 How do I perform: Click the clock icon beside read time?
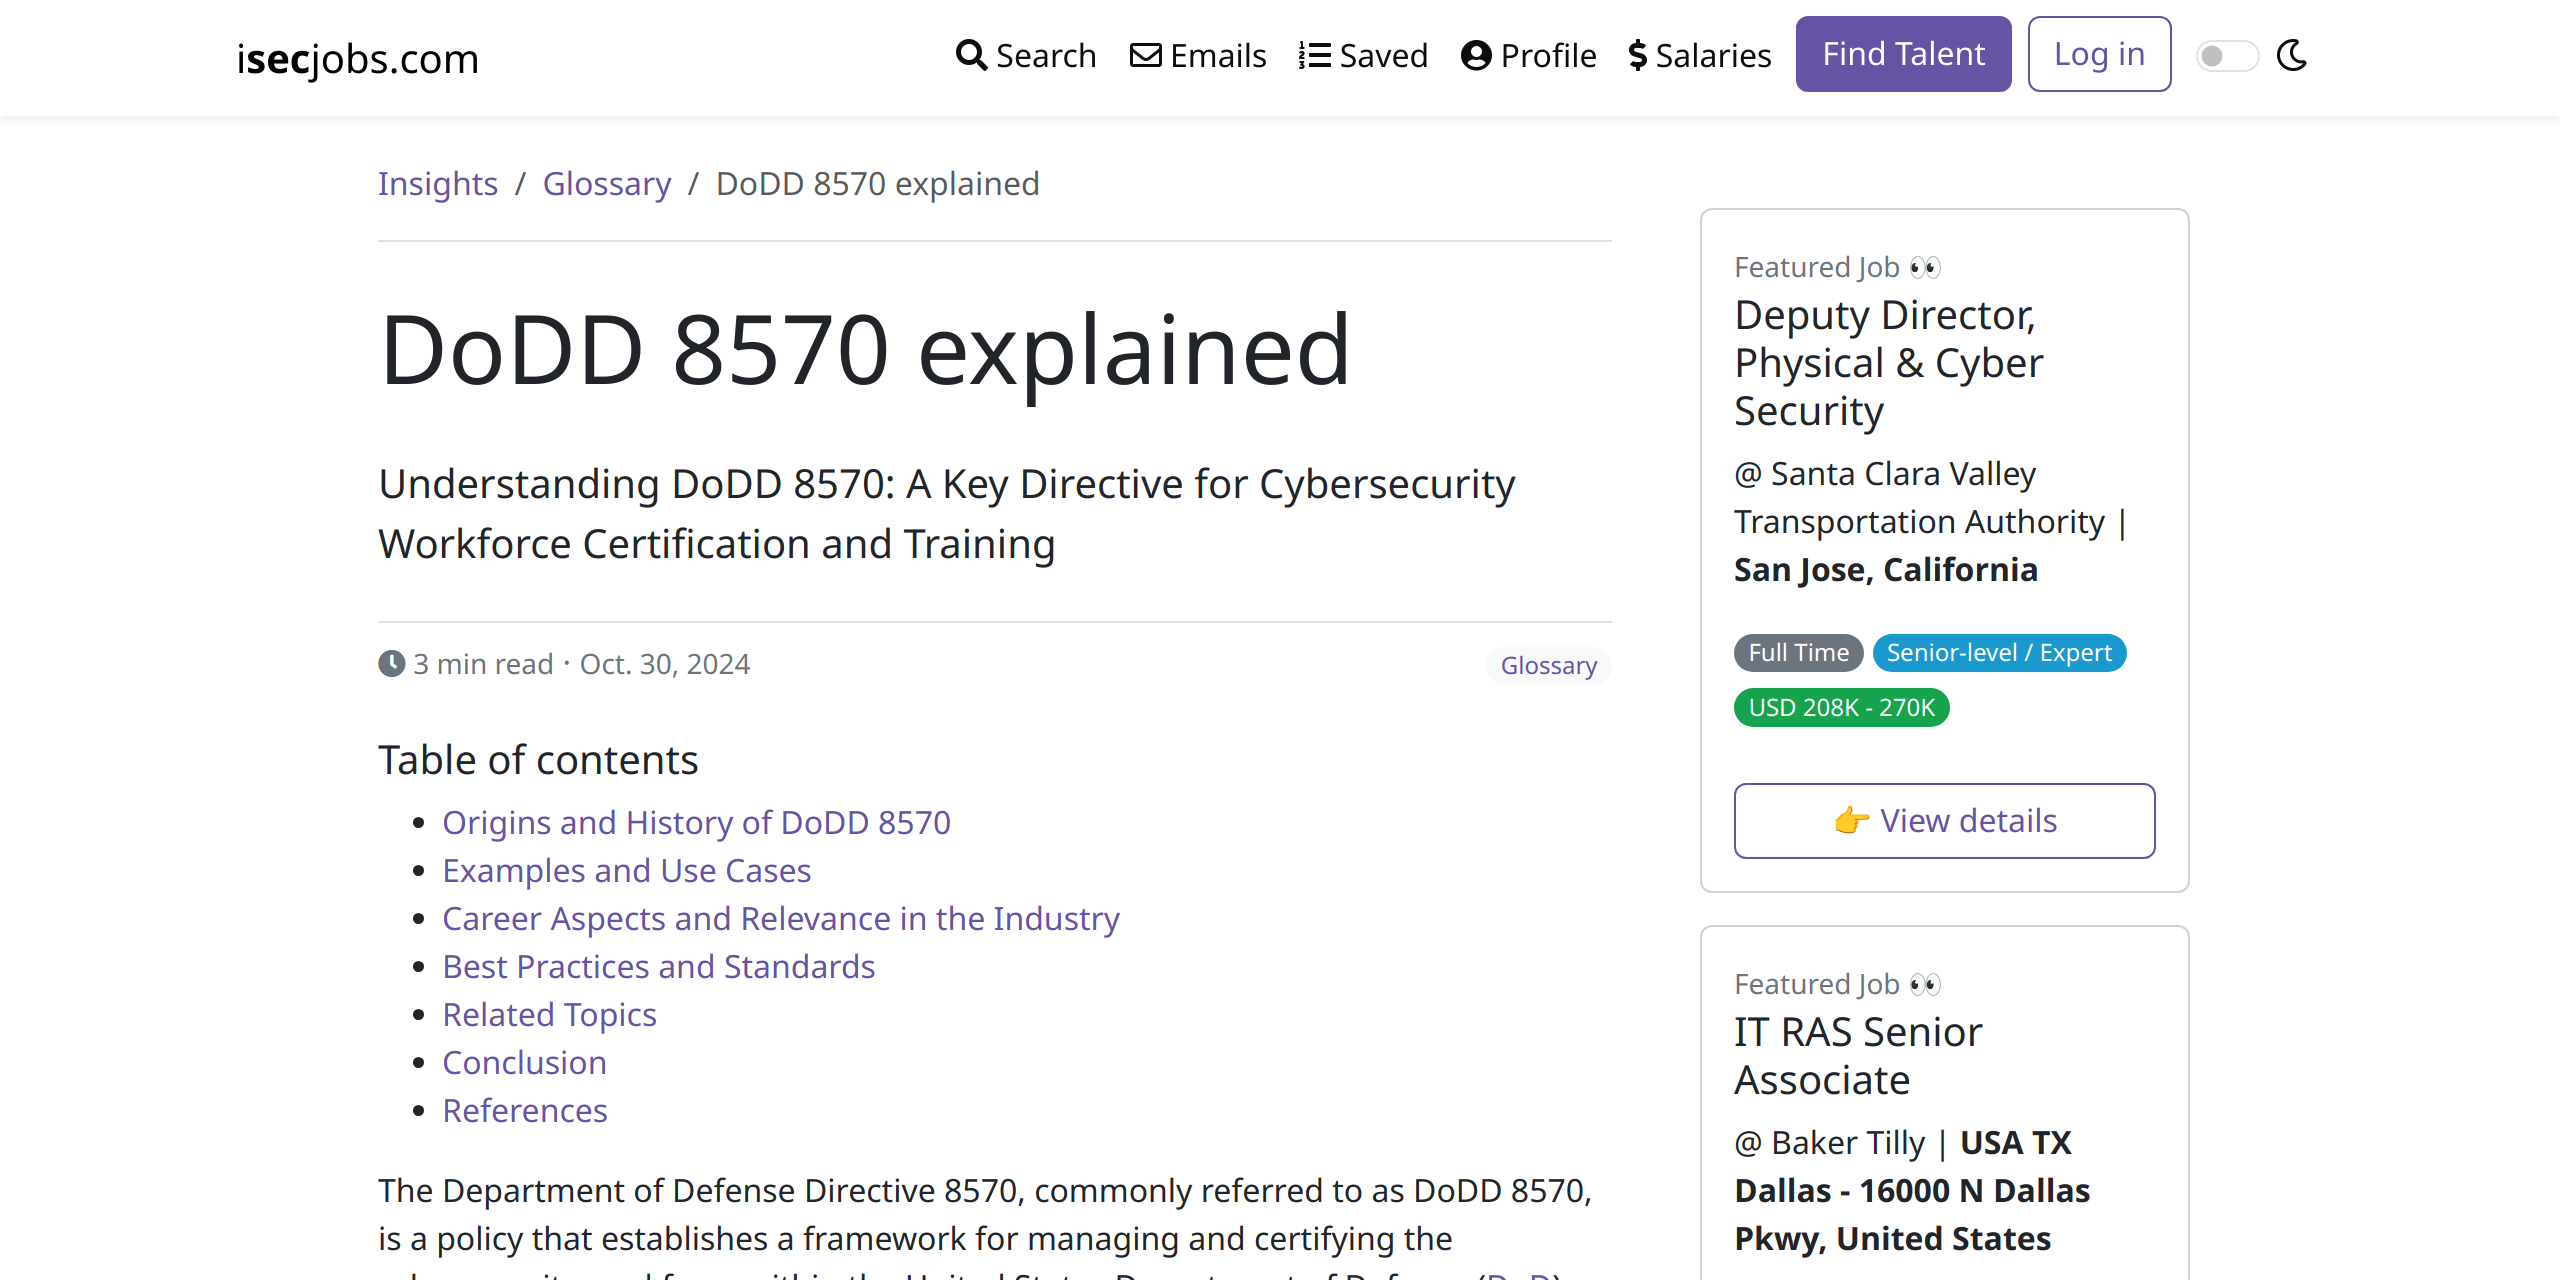[x=391, y=663]
